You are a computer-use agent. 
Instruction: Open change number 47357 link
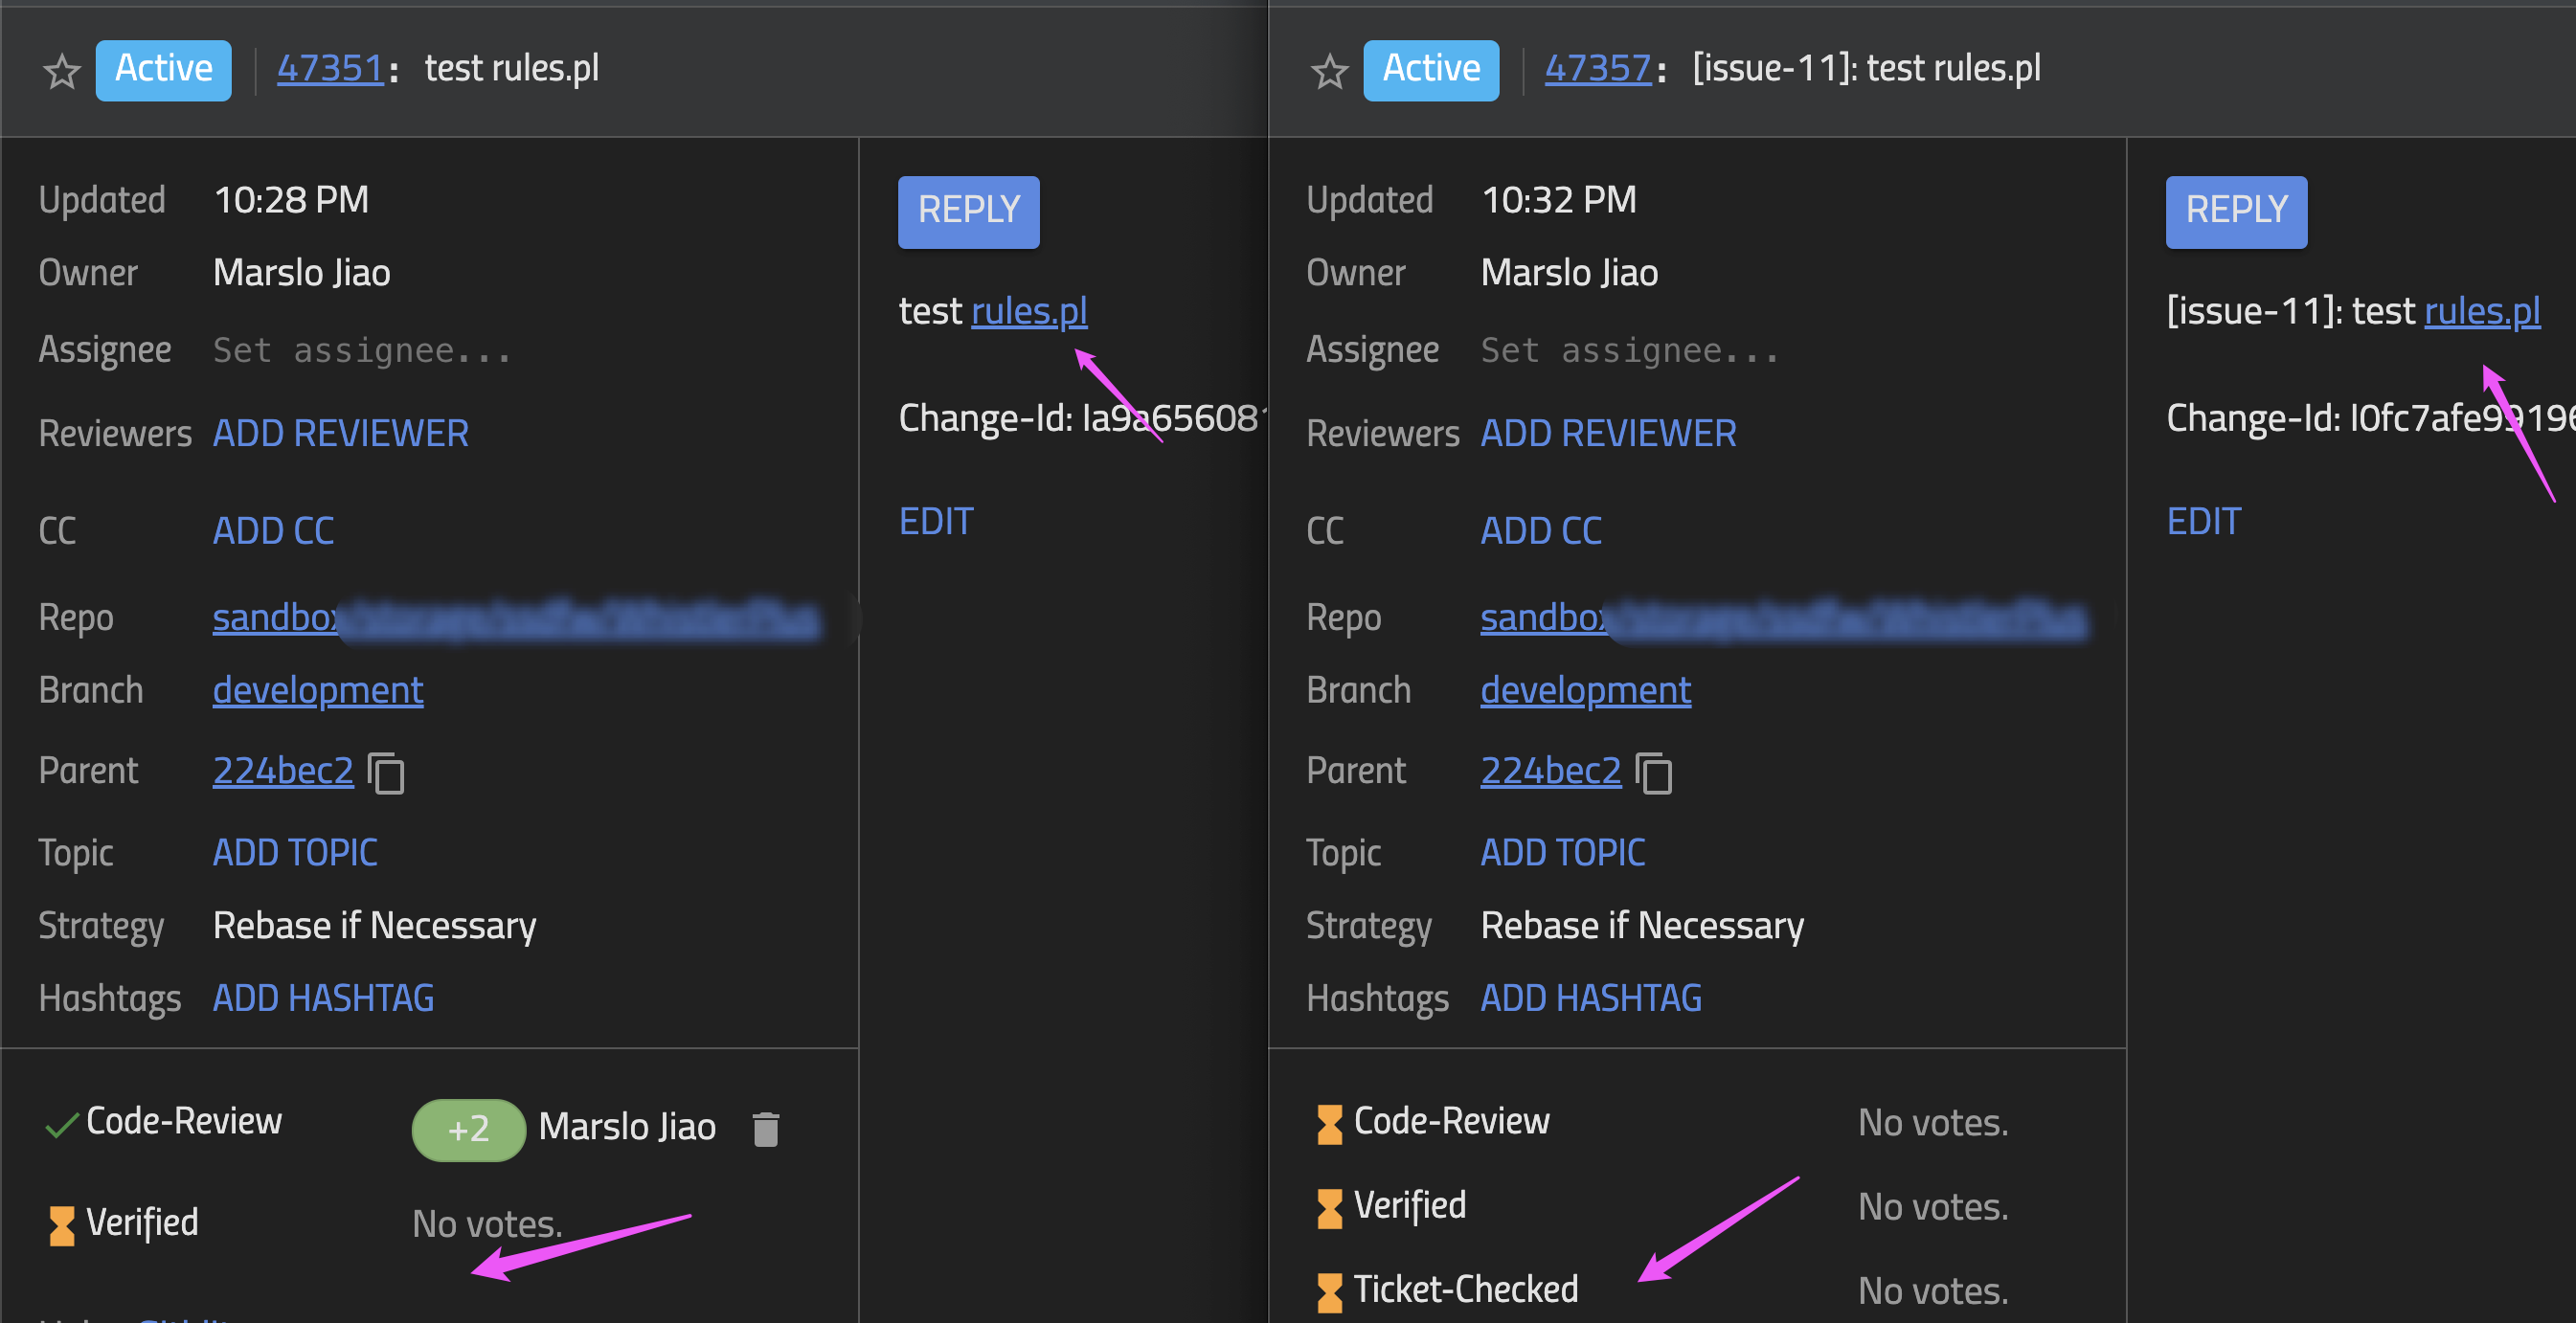tap(1597, 68)
